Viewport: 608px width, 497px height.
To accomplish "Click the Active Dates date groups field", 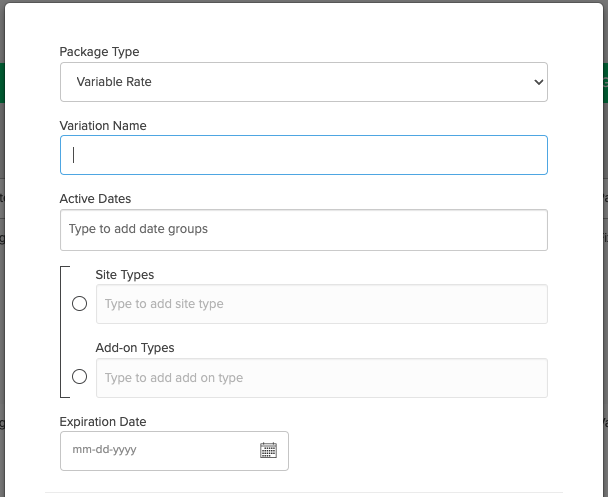I will click(x=303, y=229).
